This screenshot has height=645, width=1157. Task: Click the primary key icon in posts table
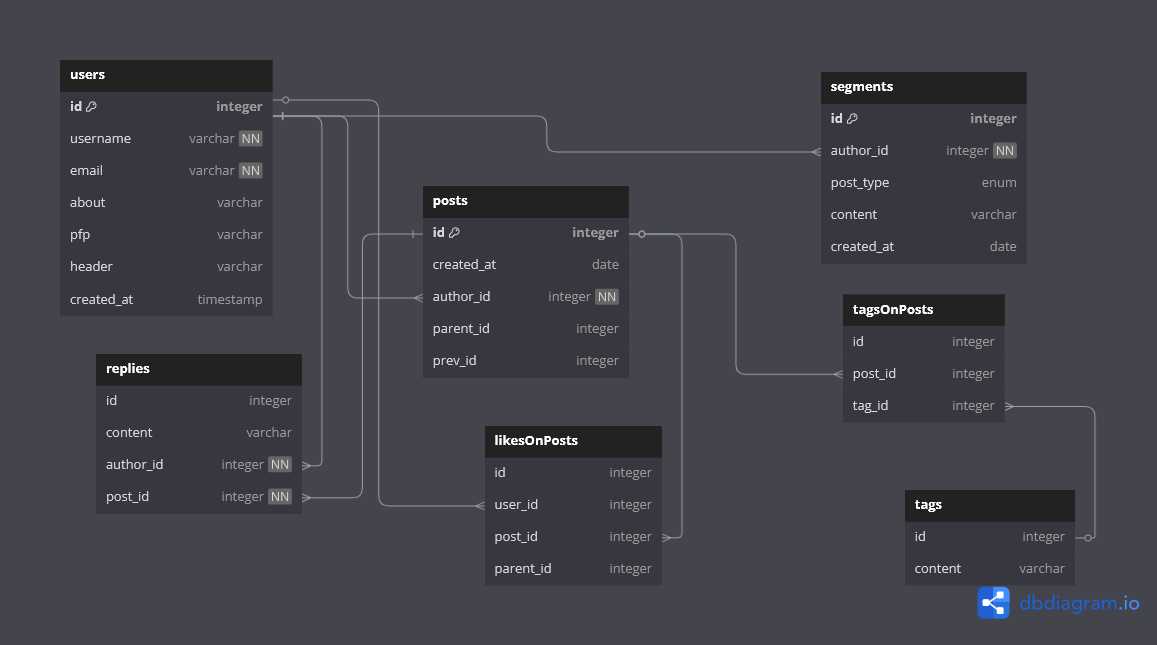coord(454,233)
